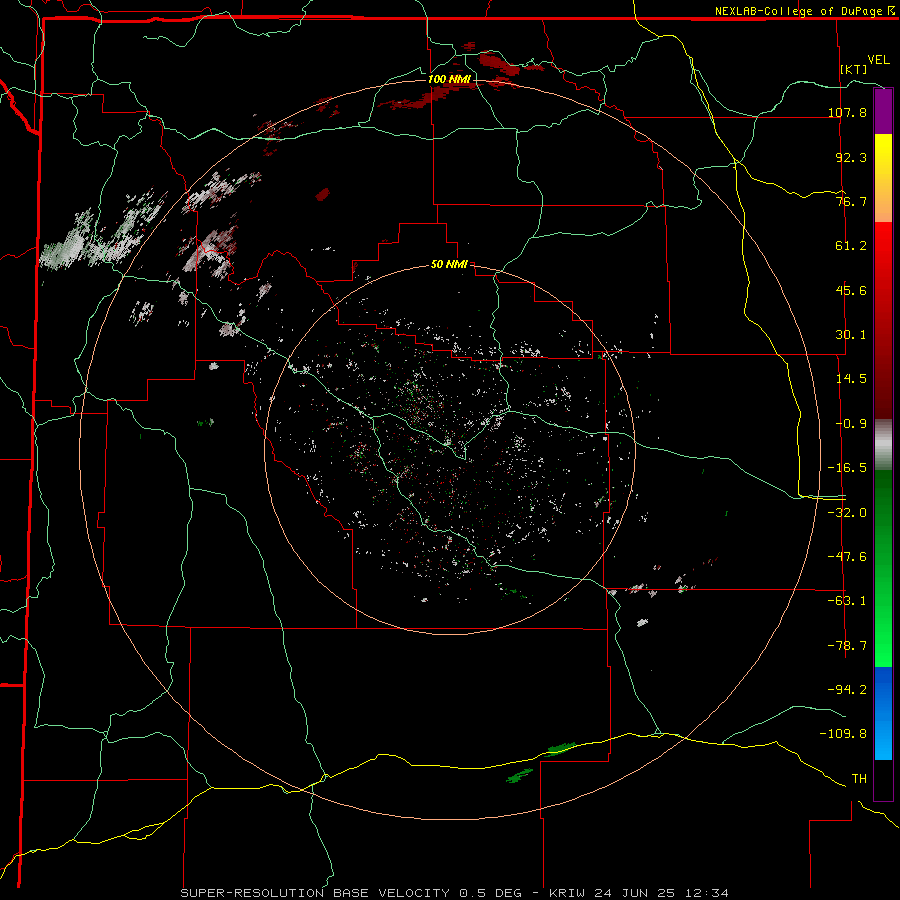This screenshot has height=900, width=900.
Task: Click the -109.8 value on velocity scale
Action: pos(843,734)
